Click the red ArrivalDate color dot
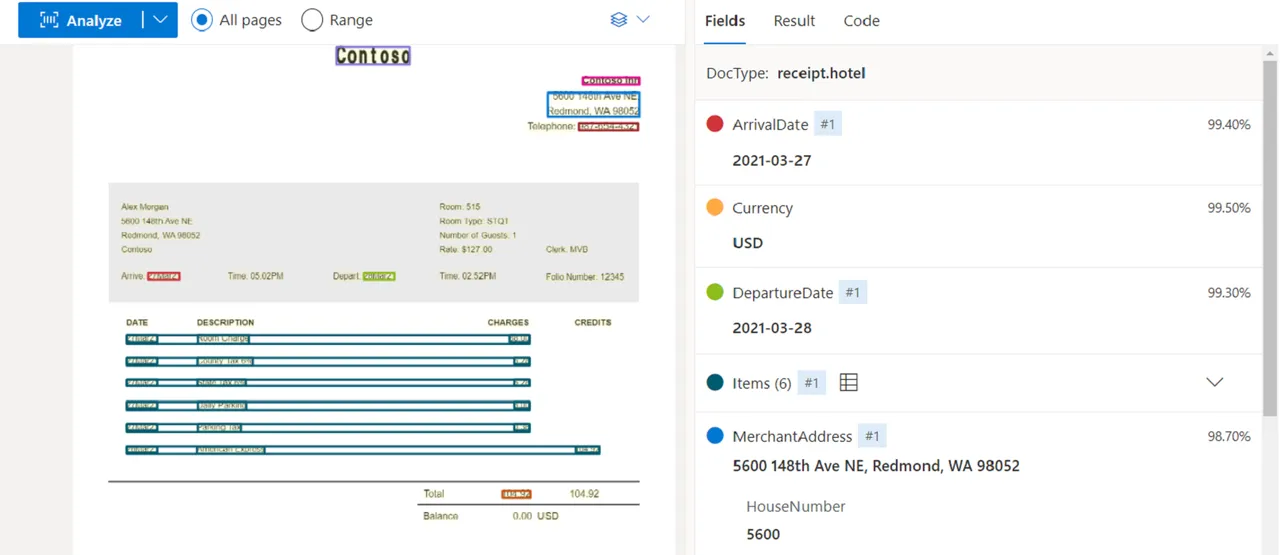Viewport: 1280px width, 555px height. tap(715, 124)
